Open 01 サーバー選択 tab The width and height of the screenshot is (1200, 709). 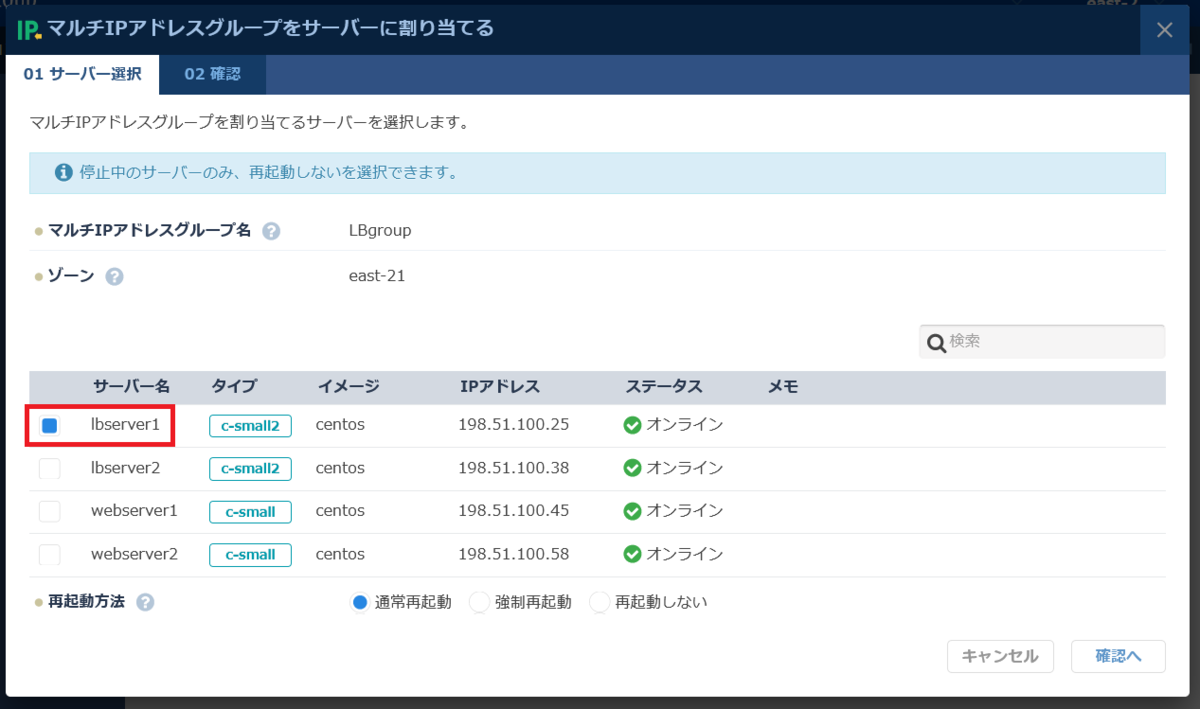click(82, 74)
